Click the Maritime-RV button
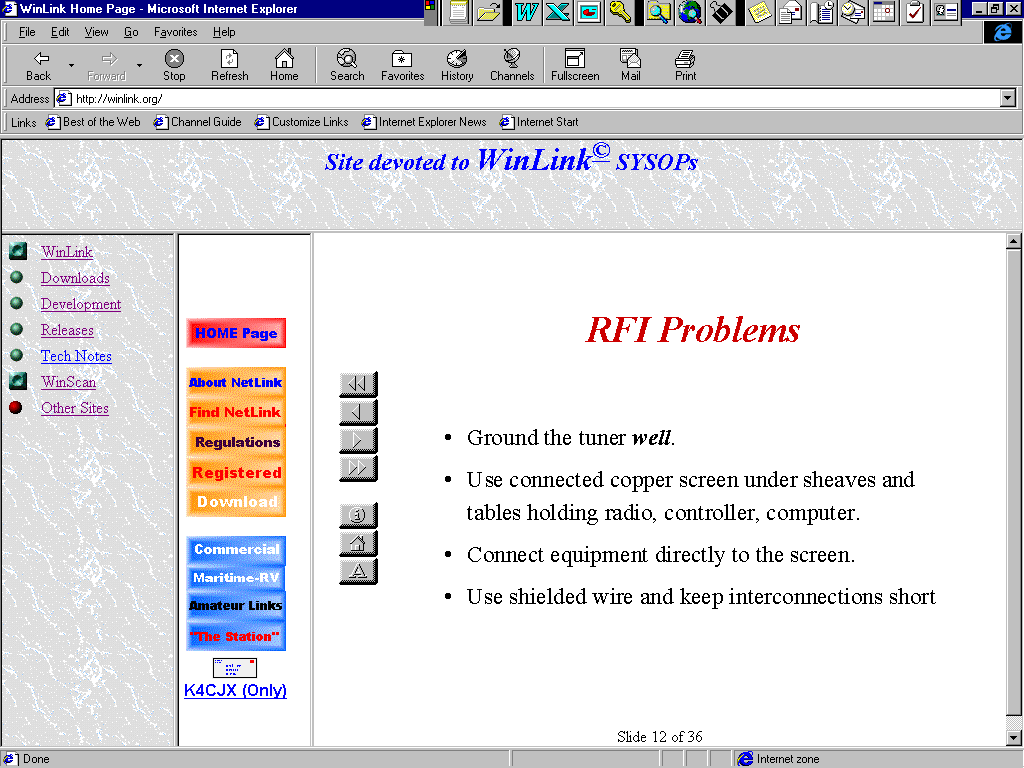The width and height of the screenshot is (1024, 768). pos(236,578)
